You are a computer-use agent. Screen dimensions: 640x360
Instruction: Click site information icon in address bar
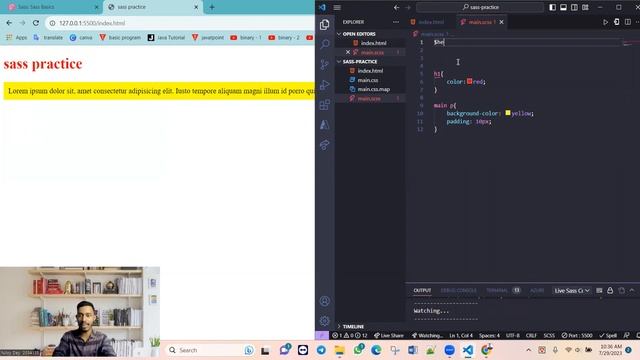52,23
